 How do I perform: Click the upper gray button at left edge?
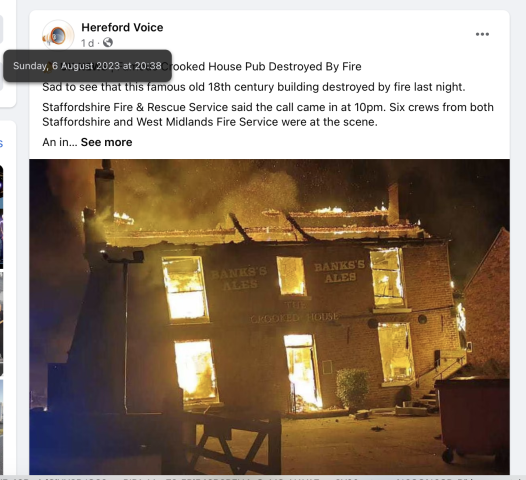1,29
